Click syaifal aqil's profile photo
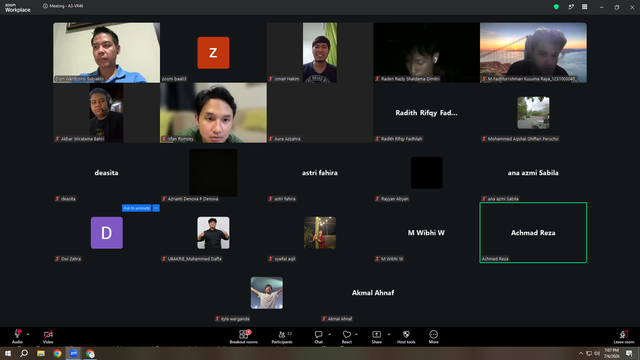 coord(320,233)
